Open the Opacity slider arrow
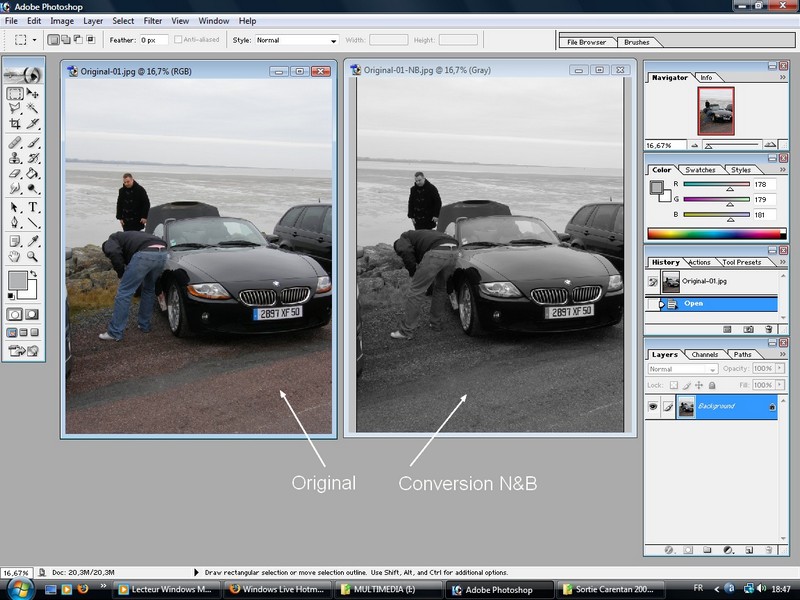Screen dimensions: 800x600 pos(780,368)
